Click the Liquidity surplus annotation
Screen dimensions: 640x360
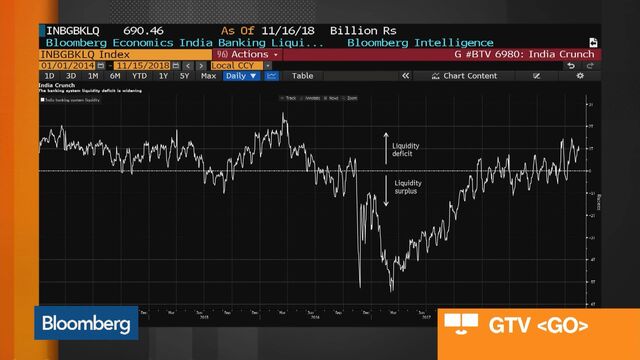pos(408,187)
